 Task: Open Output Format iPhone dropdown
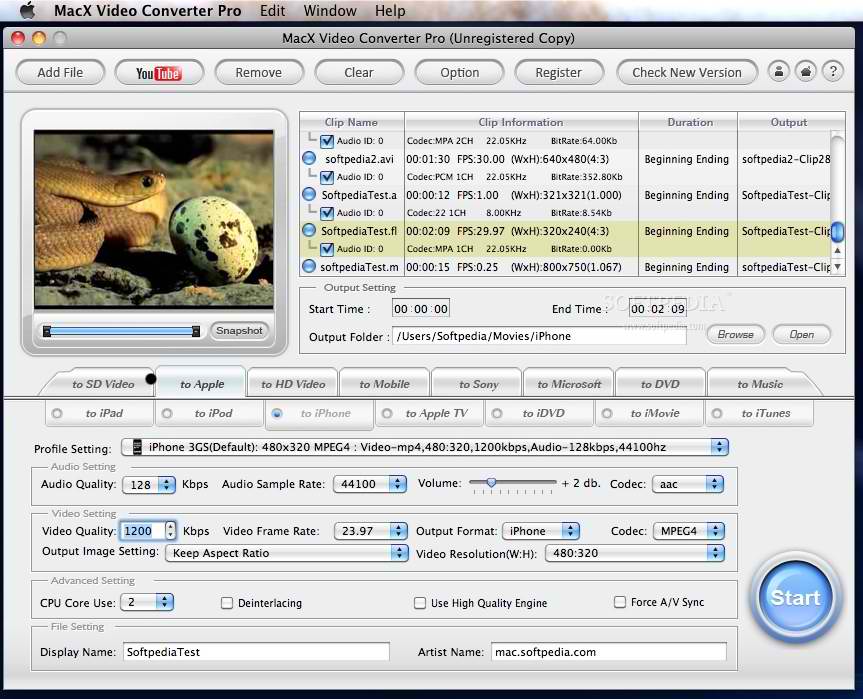point(541,531)
